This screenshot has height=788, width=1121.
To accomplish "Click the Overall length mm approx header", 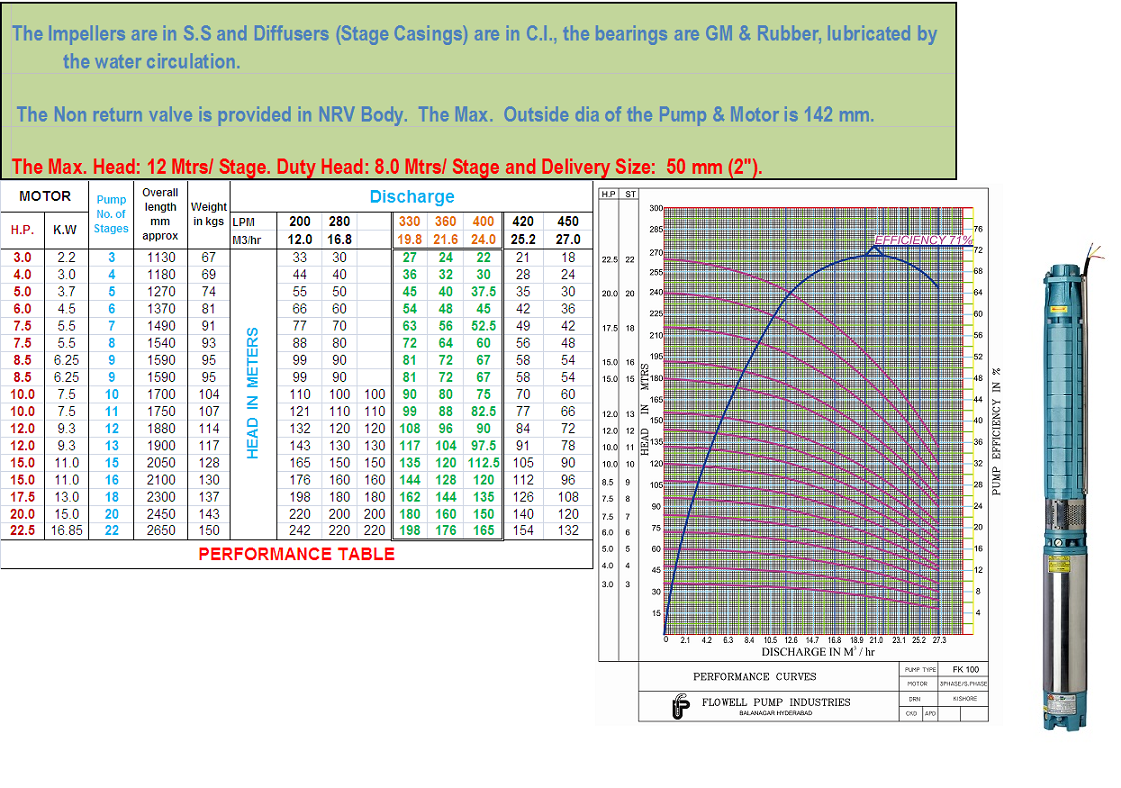I will [x=160, y=214].
